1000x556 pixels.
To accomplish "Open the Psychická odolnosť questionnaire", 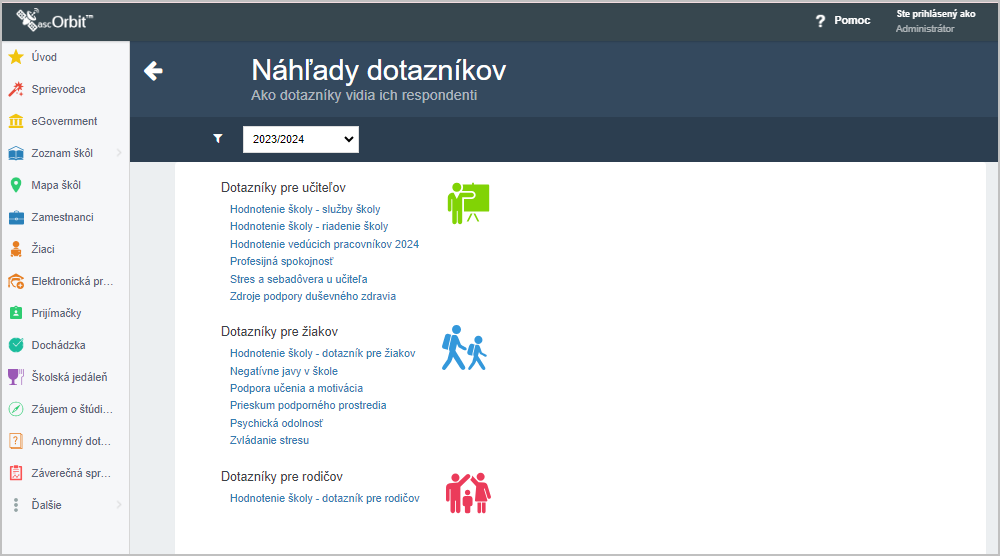I will tap(276, 423).
